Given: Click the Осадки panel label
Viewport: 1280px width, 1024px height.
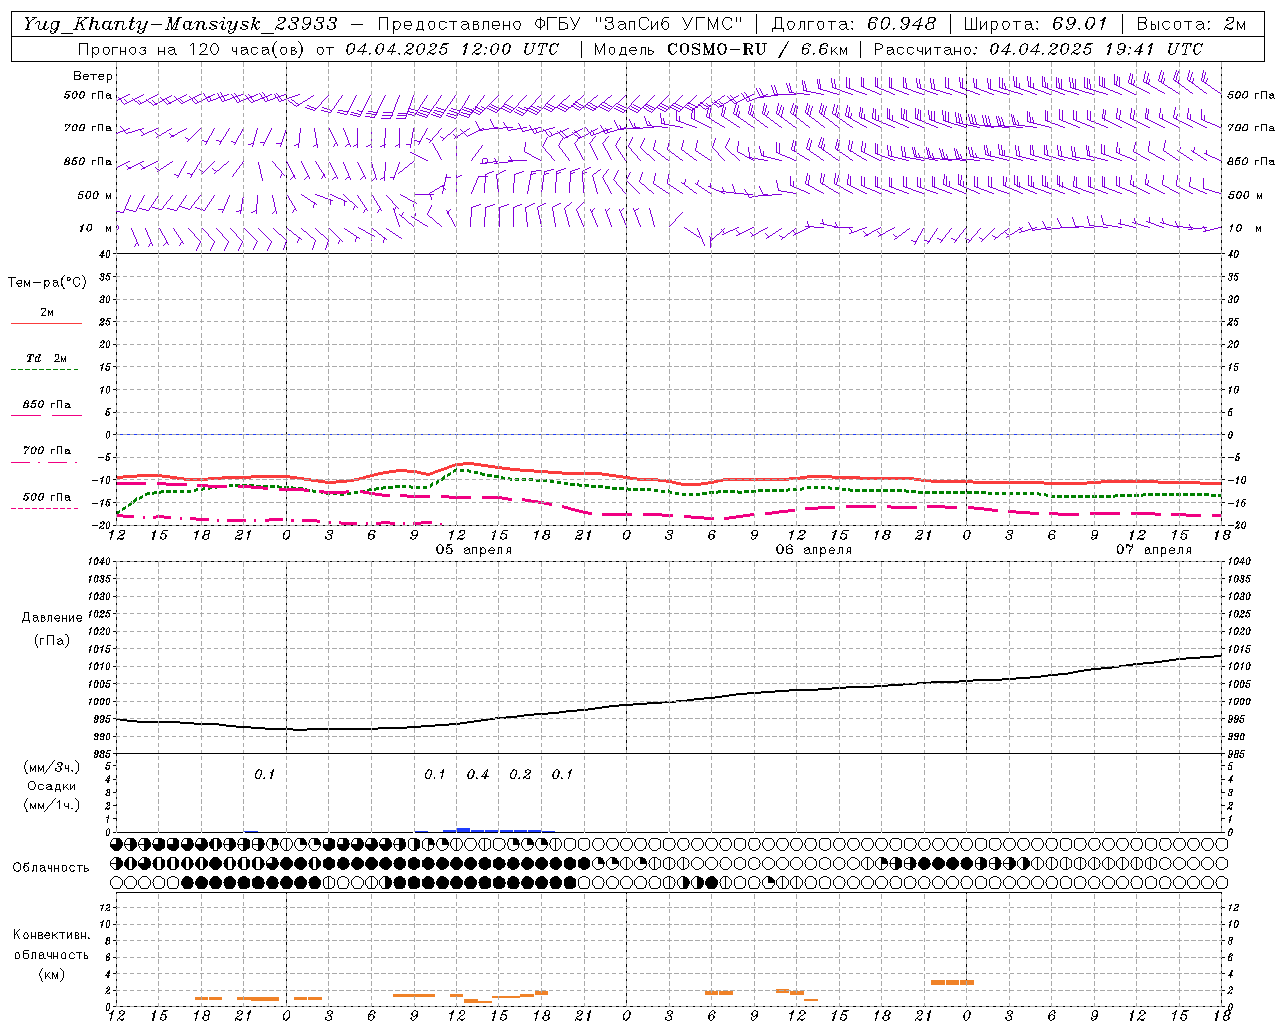Looking at the screenshot, I should [52, 786].
